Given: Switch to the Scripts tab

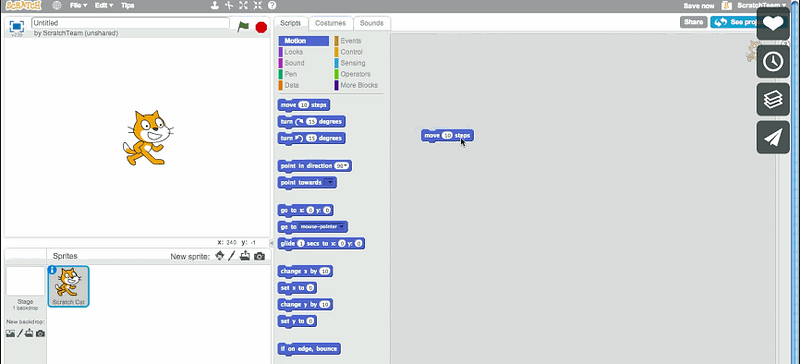Looking at the screenshot, I should (291, 23).
